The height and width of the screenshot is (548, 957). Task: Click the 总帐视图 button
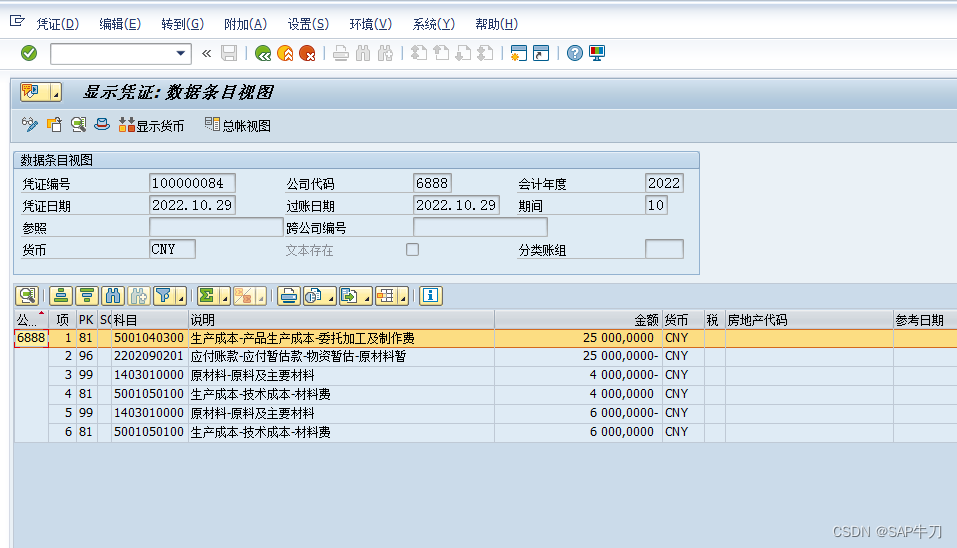(x=238, y=126)
